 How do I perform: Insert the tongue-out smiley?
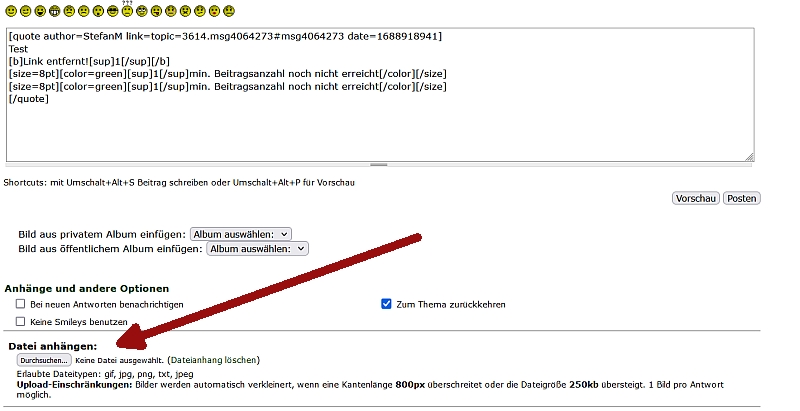click(x=156, y=12)
